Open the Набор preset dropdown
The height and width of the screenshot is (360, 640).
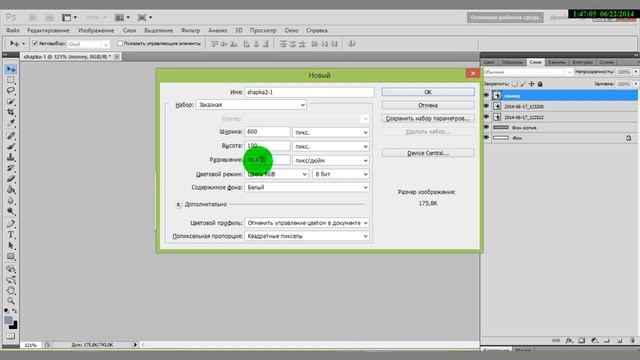coord(251,105)
